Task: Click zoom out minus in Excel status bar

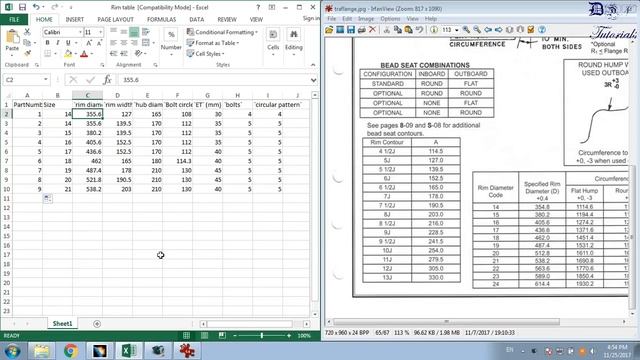Action: tap(235, 336)
